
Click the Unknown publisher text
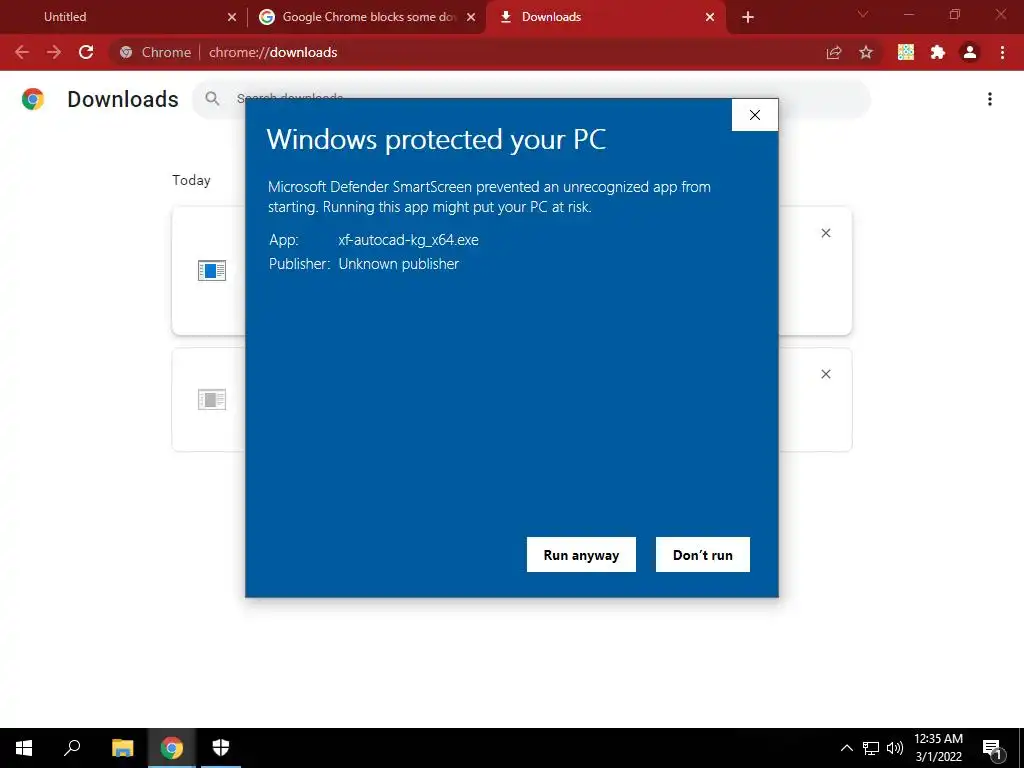coord(398,264)
